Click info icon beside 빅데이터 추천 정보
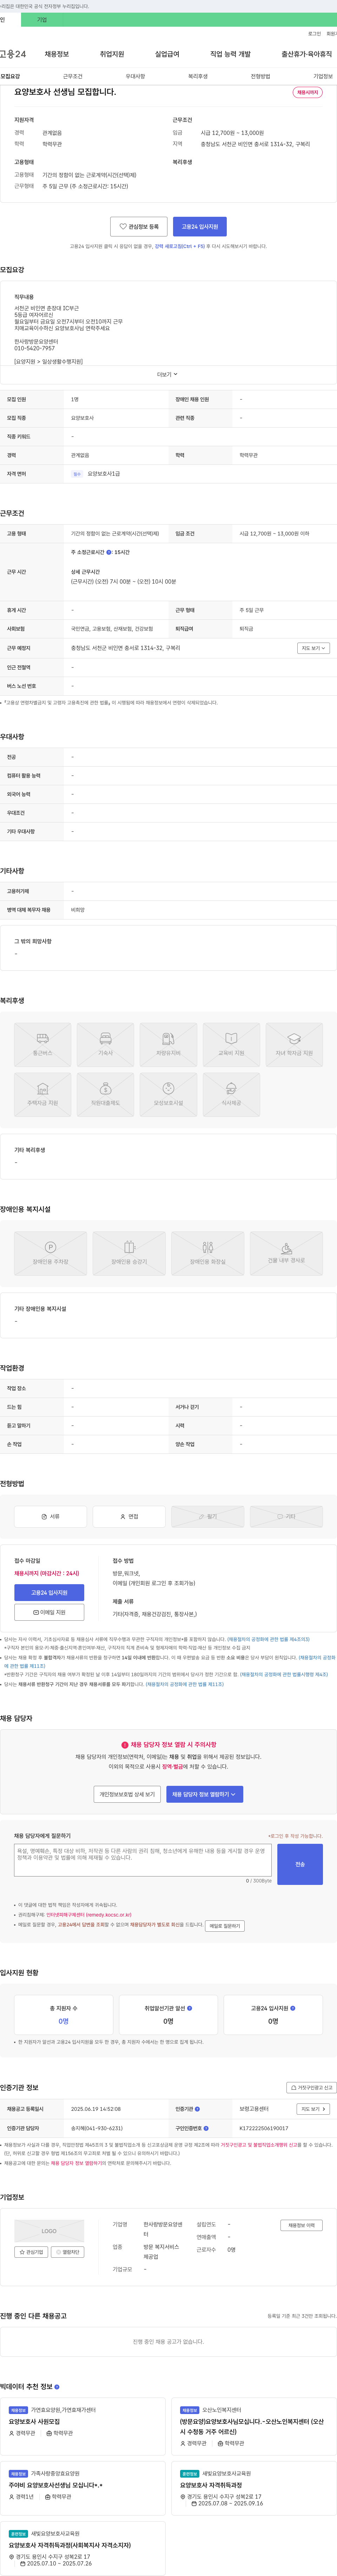The image size is (337, 2576). tap(57, 2387)
